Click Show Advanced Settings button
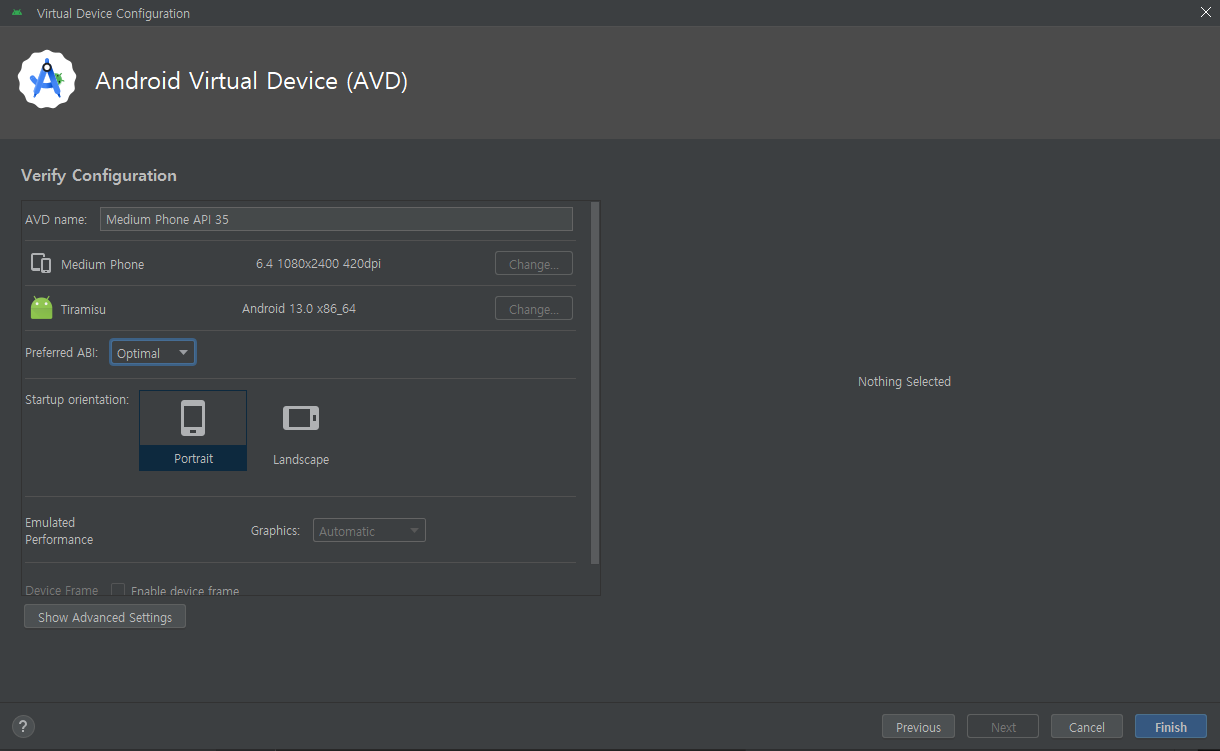The image size is (1220, 751). [x=105, y=617]
